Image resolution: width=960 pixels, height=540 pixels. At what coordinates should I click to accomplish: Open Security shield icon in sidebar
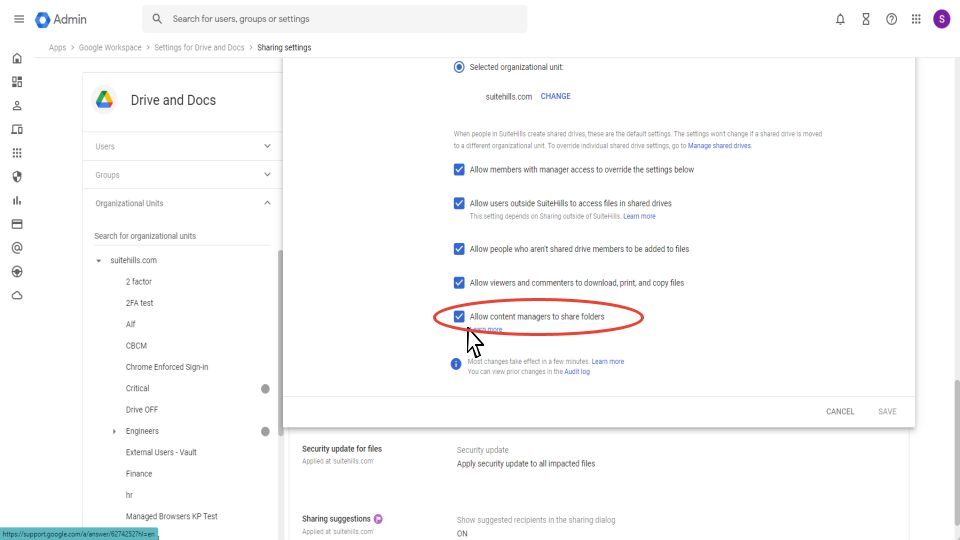tap(17, 177)
